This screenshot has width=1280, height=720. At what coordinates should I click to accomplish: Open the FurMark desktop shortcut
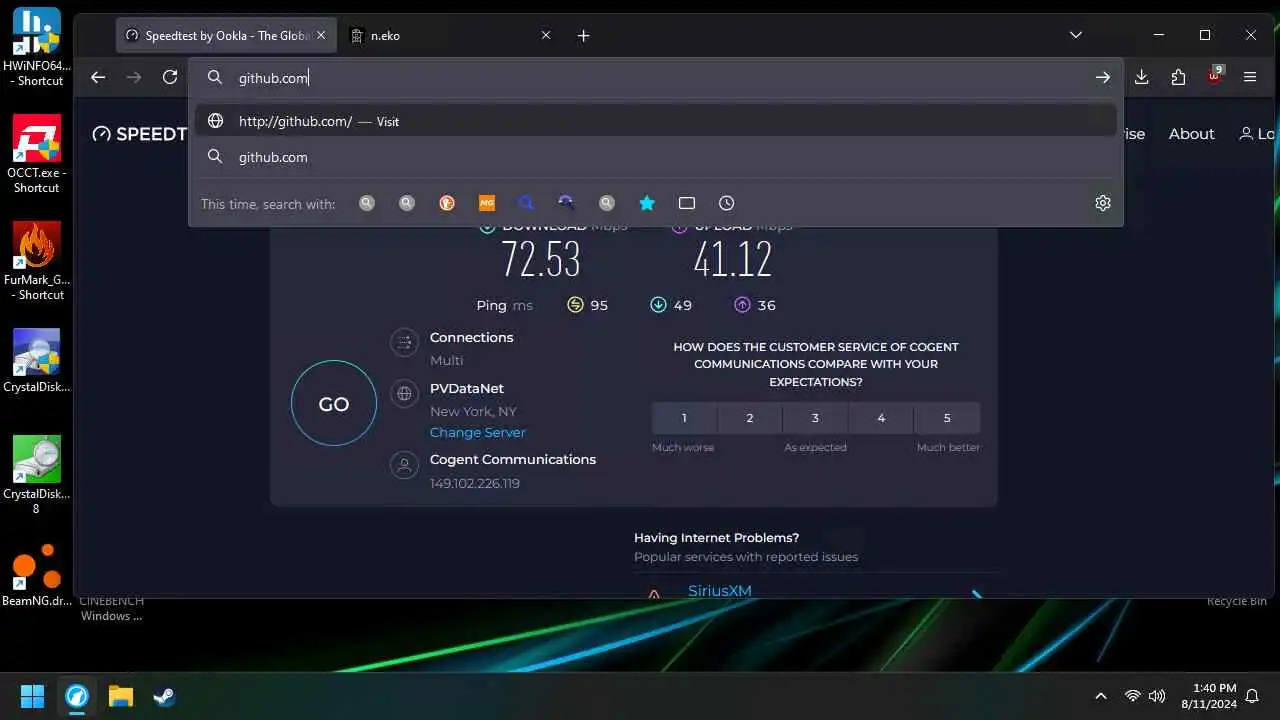[x=37, y=262]
